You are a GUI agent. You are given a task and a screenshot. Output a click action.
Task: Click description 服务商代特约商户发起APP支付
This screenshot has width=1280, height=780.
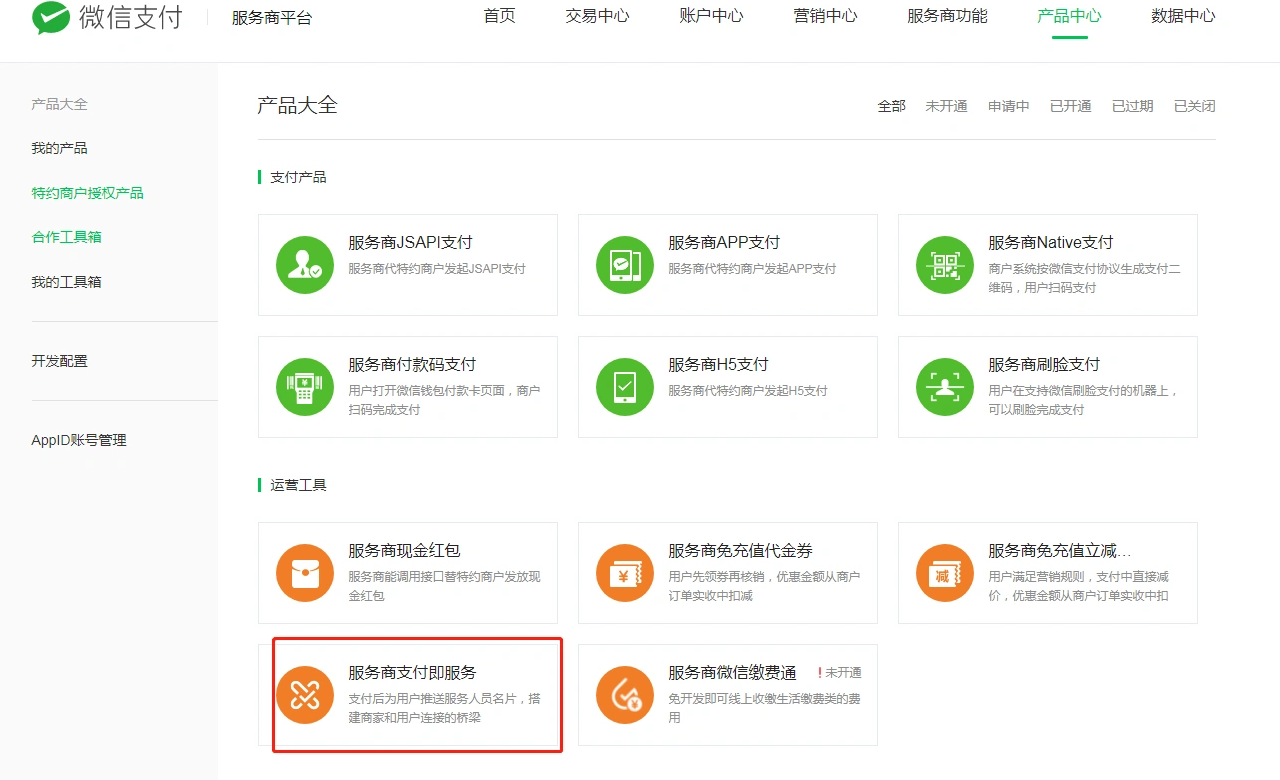[x=752, y=268]
